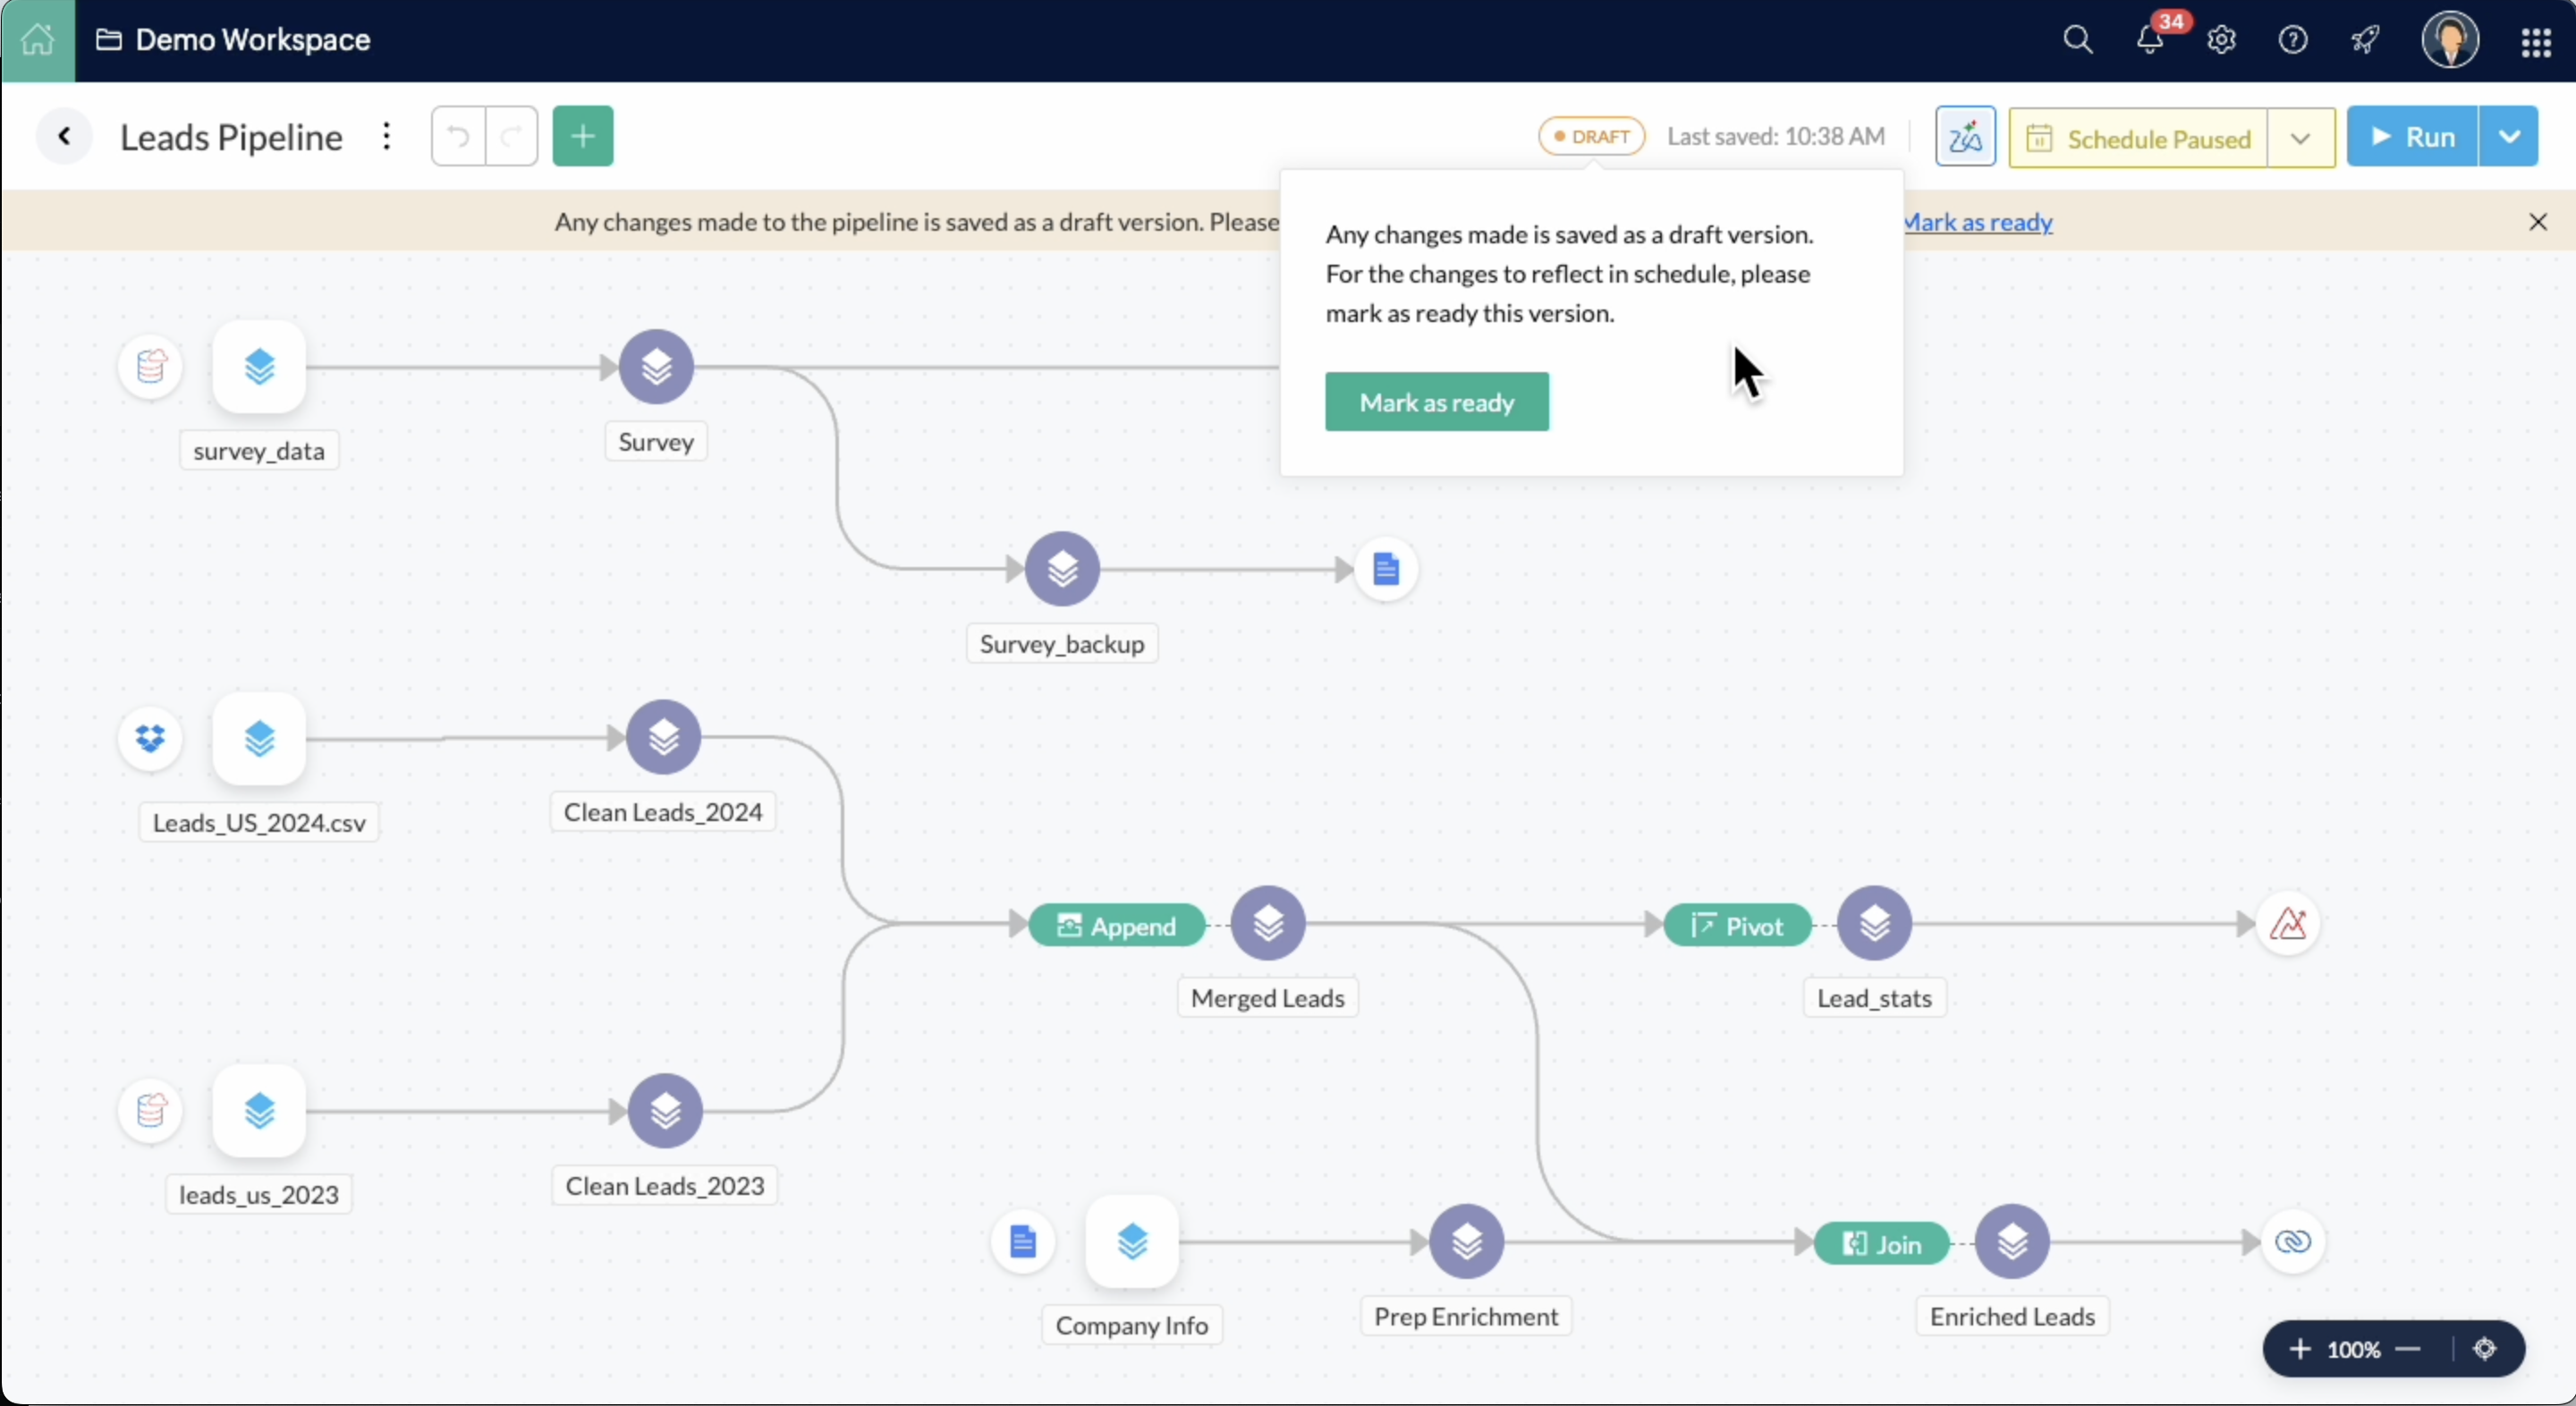Open the three-dot menu beside Leads Pipeline

(x=386, y=136)
